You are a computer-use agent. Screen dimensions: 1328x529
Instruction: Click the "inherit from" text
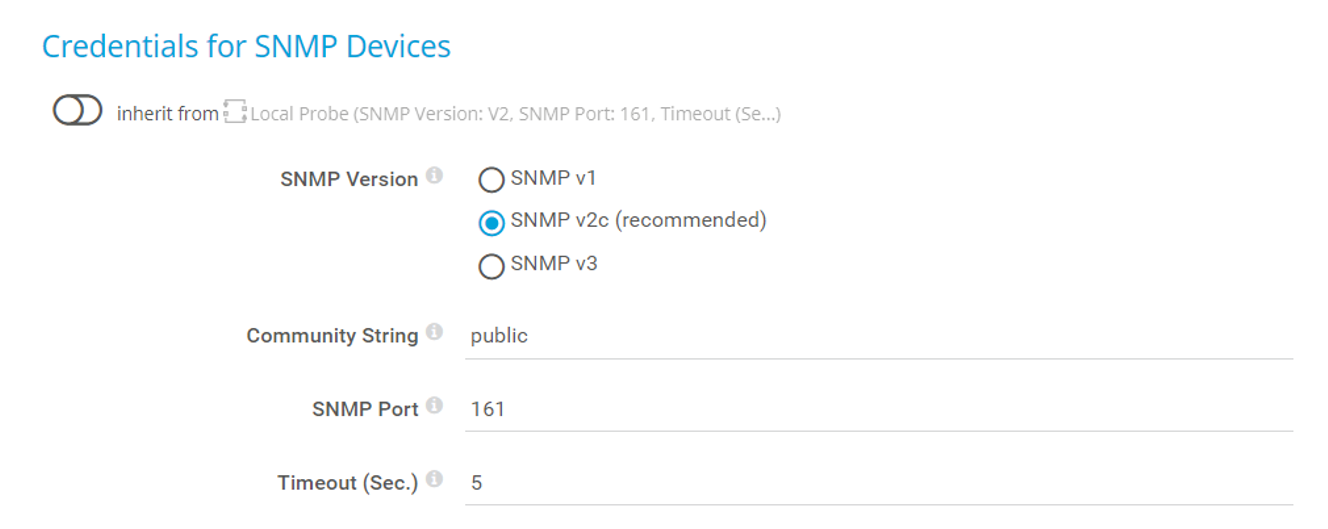click(x=167, y=114)
